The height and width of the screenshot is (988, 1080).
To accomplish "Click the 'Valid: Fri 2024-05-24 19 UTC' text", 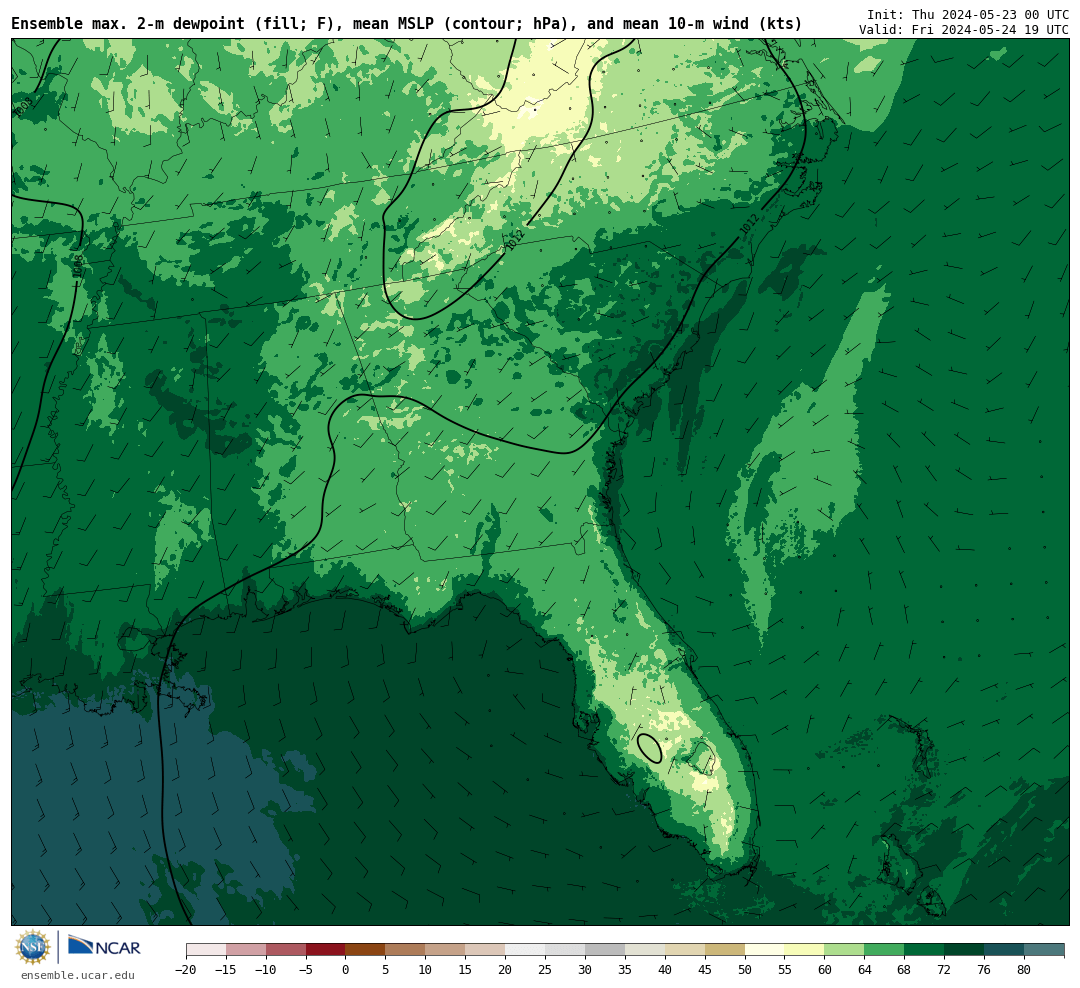I will click(x=964, y=30).
